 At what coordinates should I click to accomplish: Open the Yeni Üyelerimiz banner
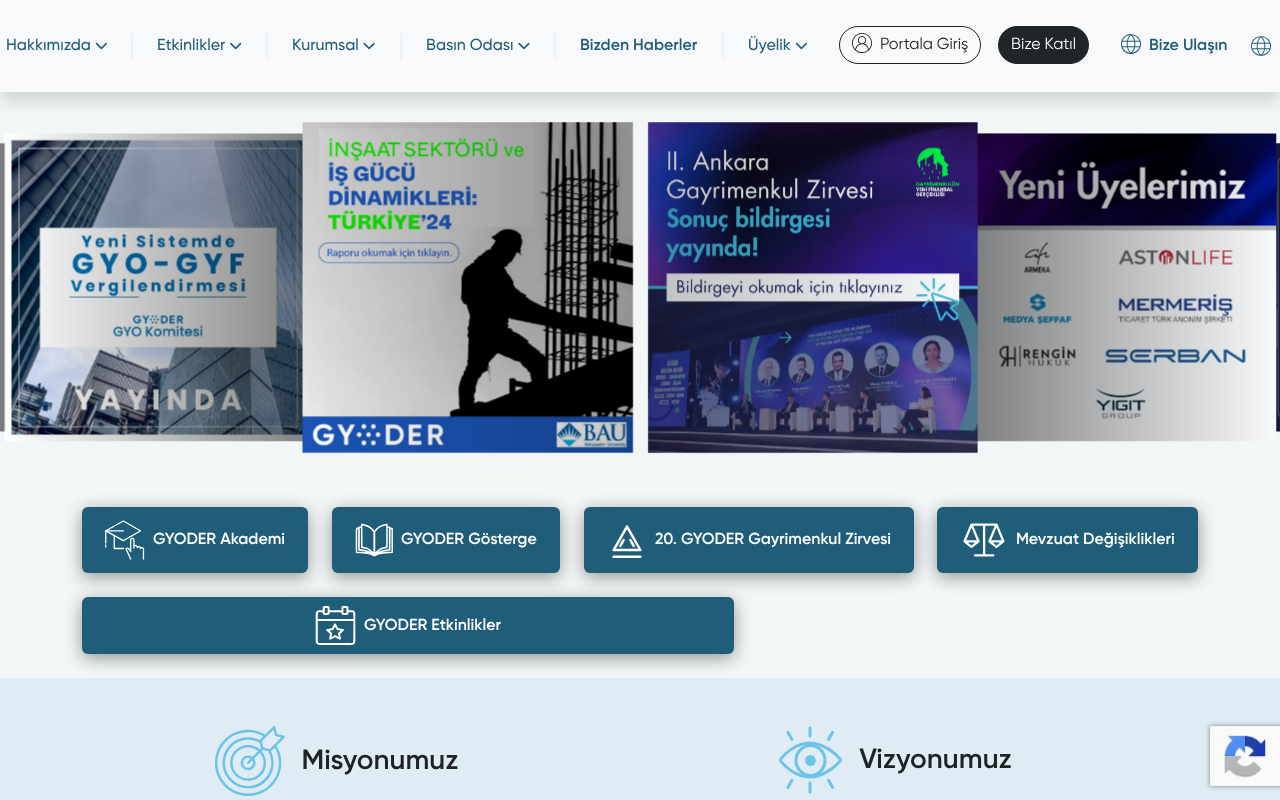pos(1127,288)
